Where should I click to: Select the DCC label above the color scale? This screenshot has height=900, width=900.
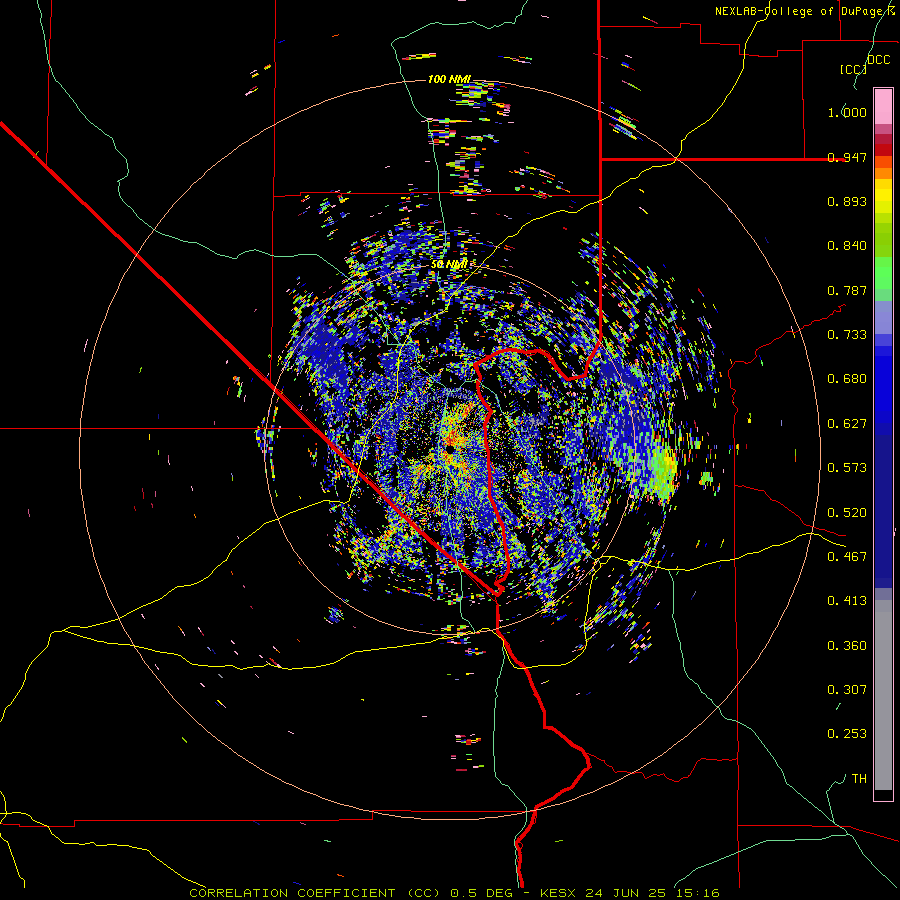tap(878, 60)
